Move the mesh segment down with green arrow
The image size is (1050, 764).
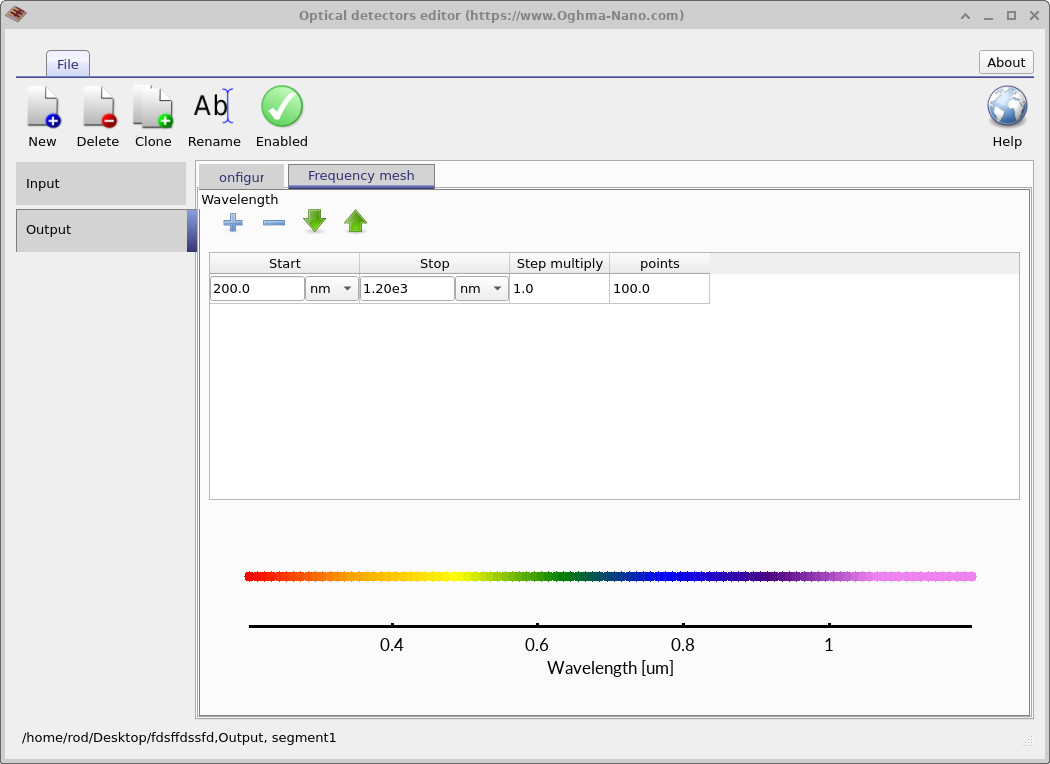coord(314,222)
